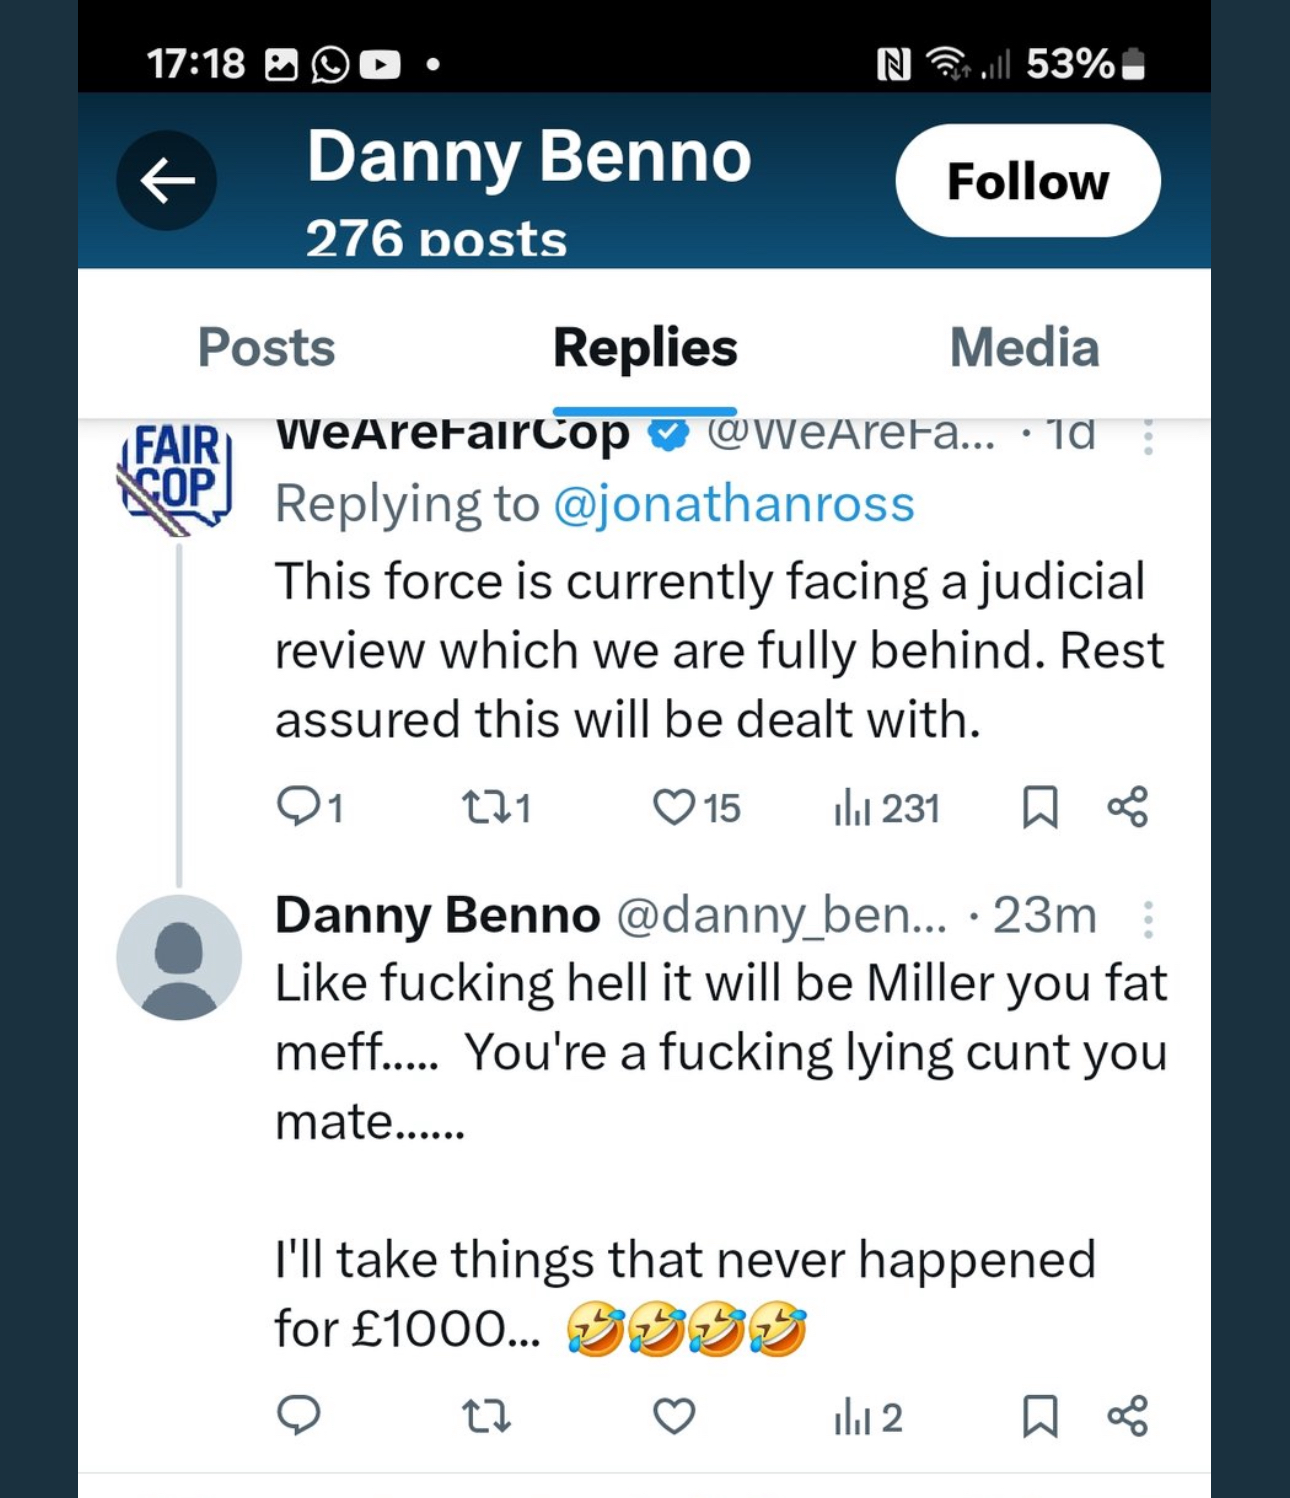Switch to the Posts tab
Image resolution: width=1290 pixels, height=1498 pixels.
click(x=266, y=348)
